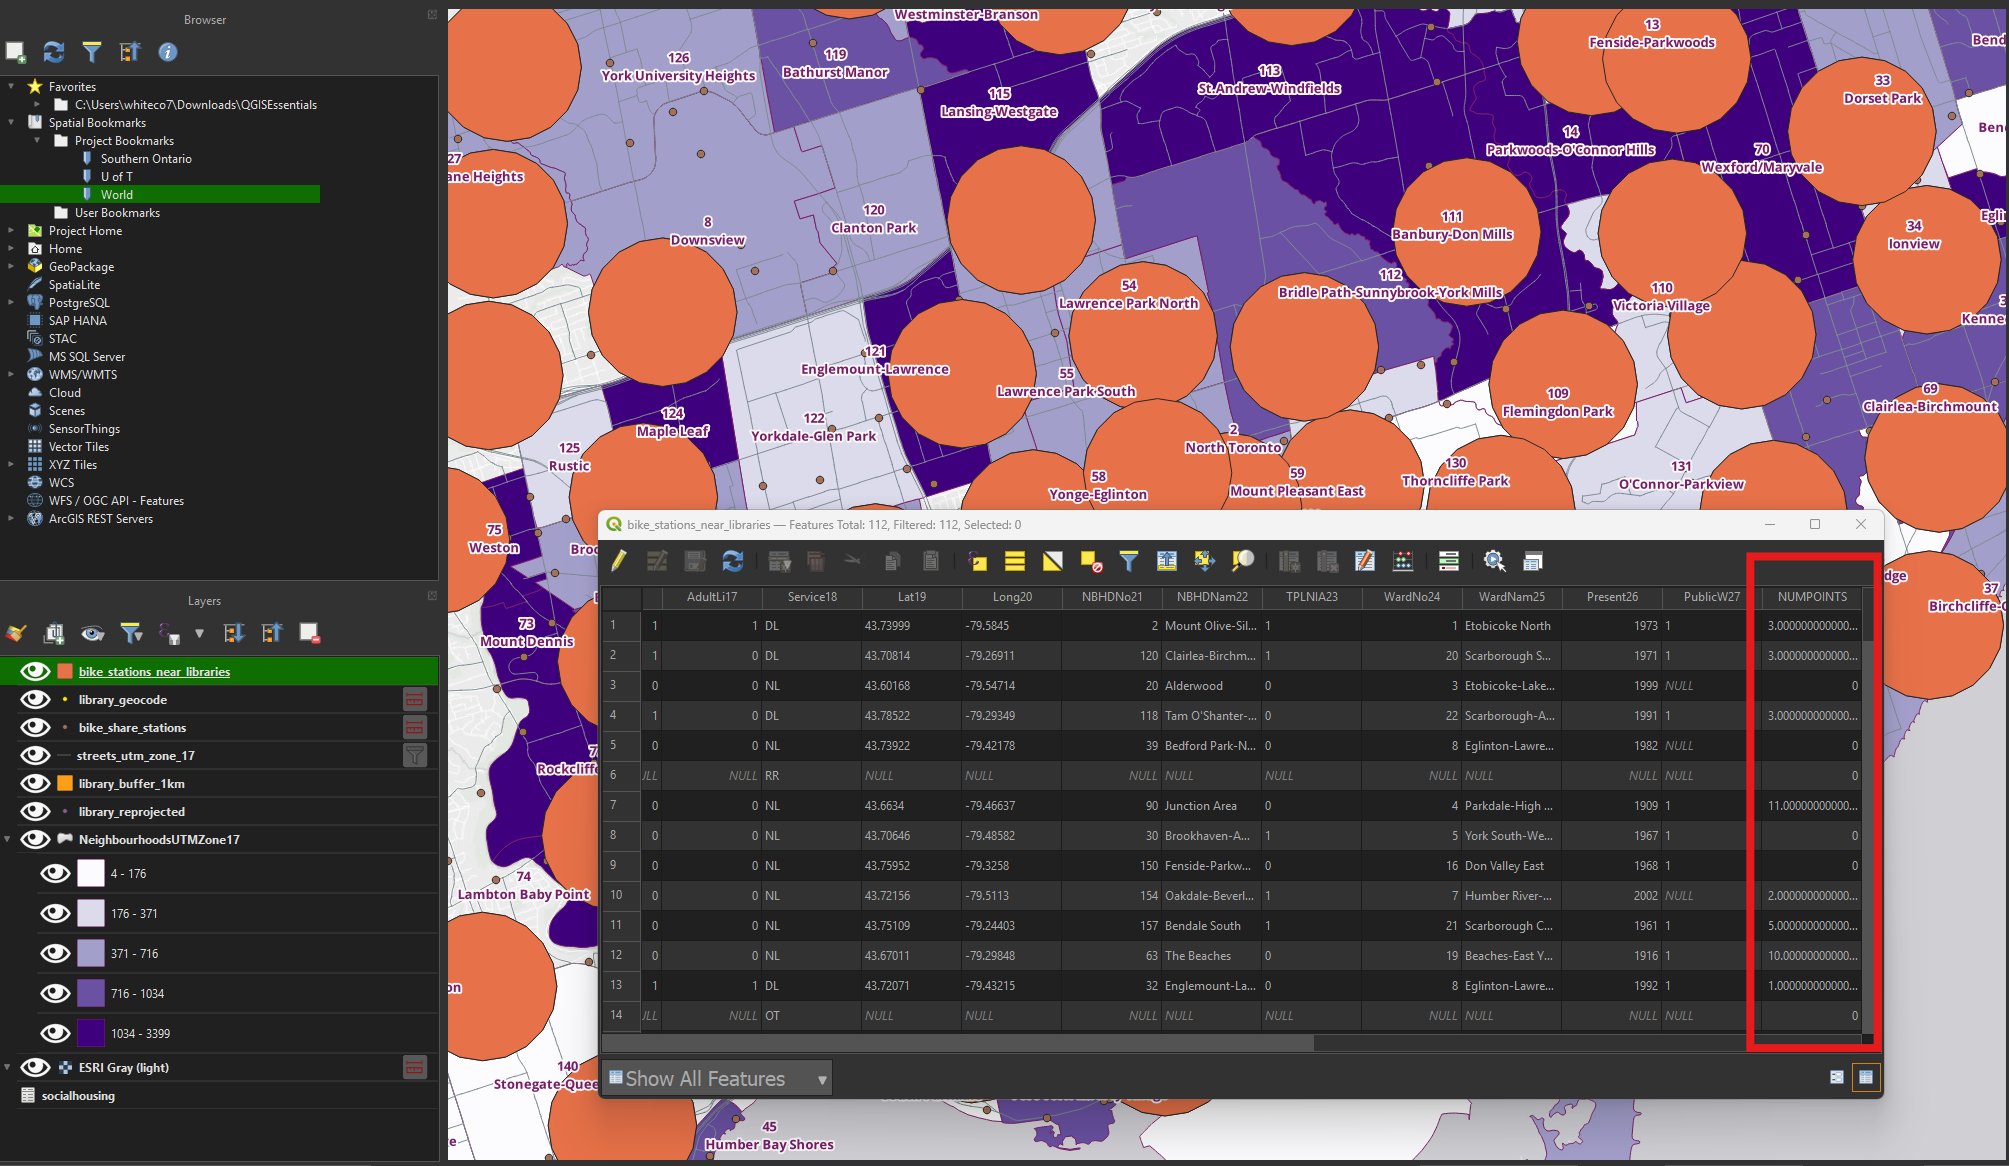The image size is (2009, 1166).
Task: Deselect all features in attribute table
Action: coord(1091,561)
